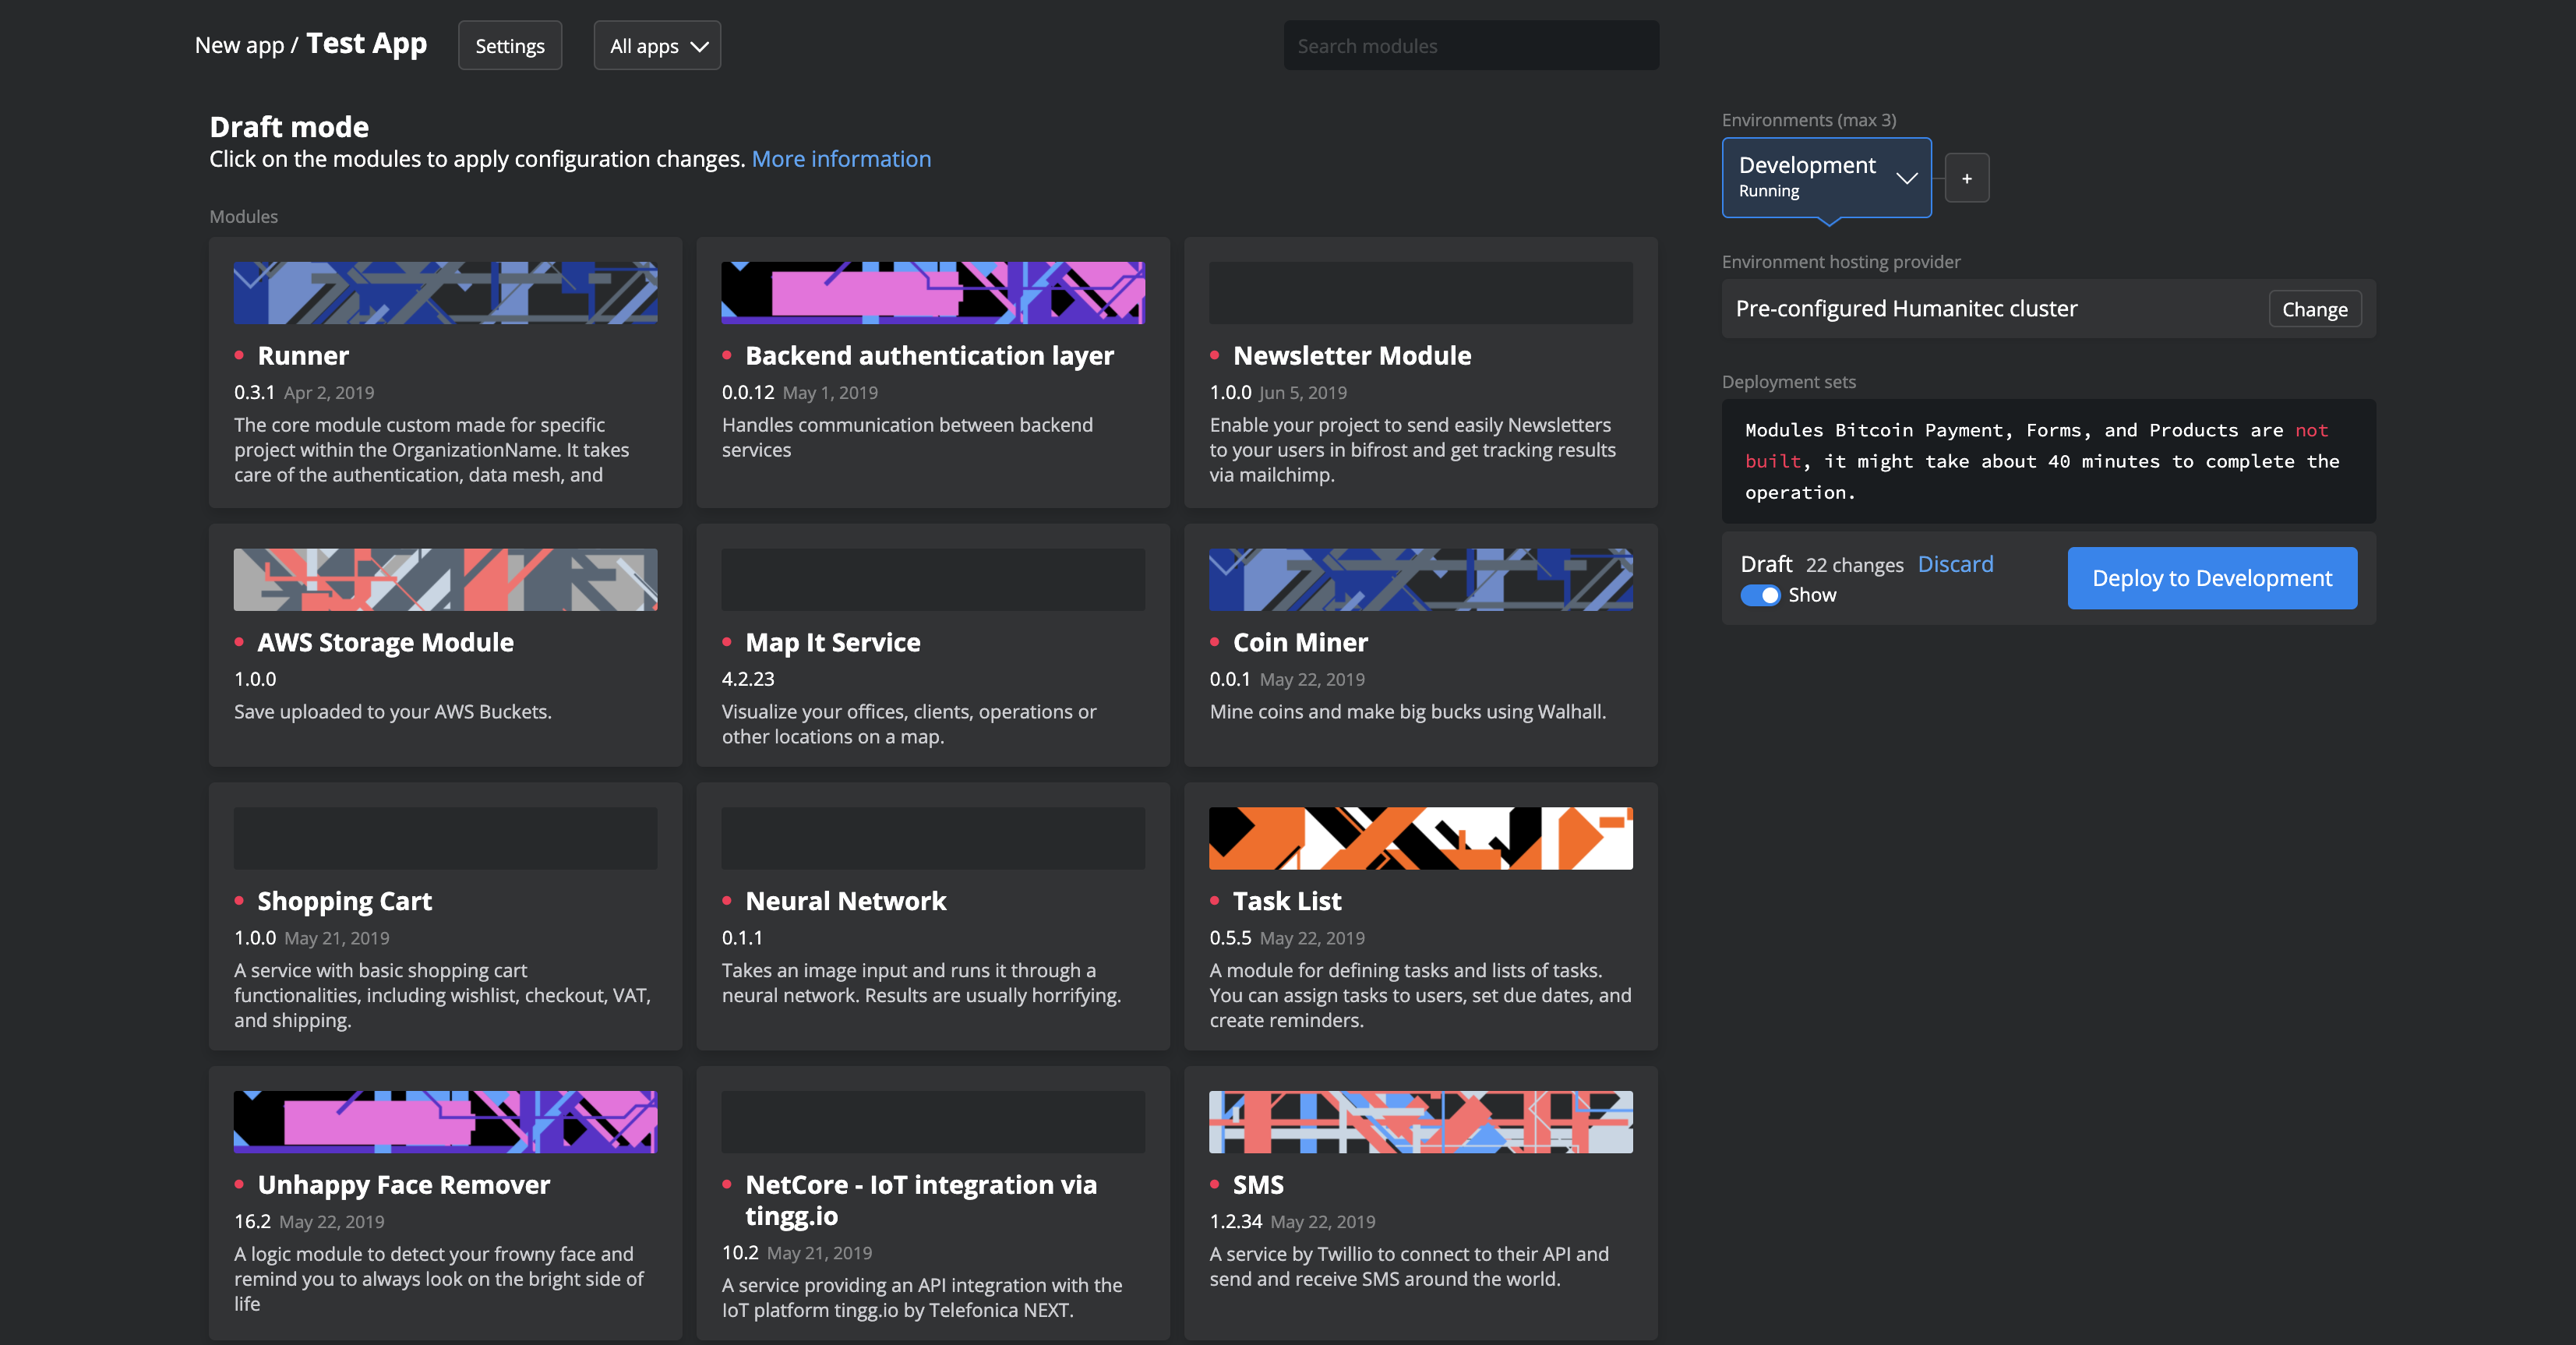Image resolution: width=2576 pixels, height=1345 pixels.
Task: Click the AWS Storage Module banner image
Action: coord(445,579)
